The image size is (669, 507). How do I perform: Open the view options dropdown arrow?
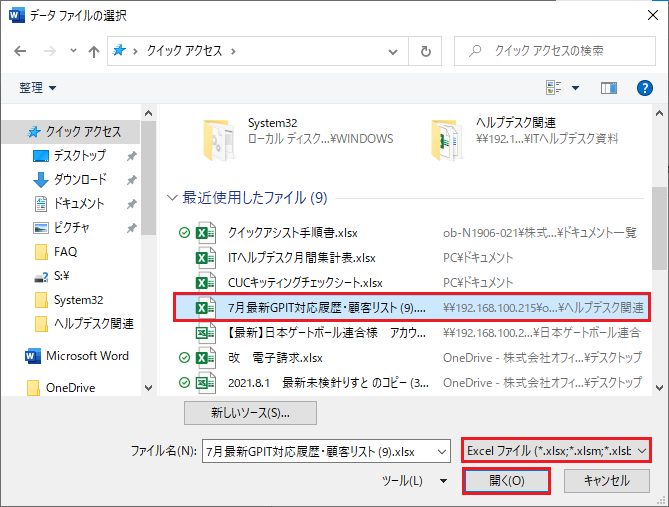pyautogui.click(x=575, y=89)
